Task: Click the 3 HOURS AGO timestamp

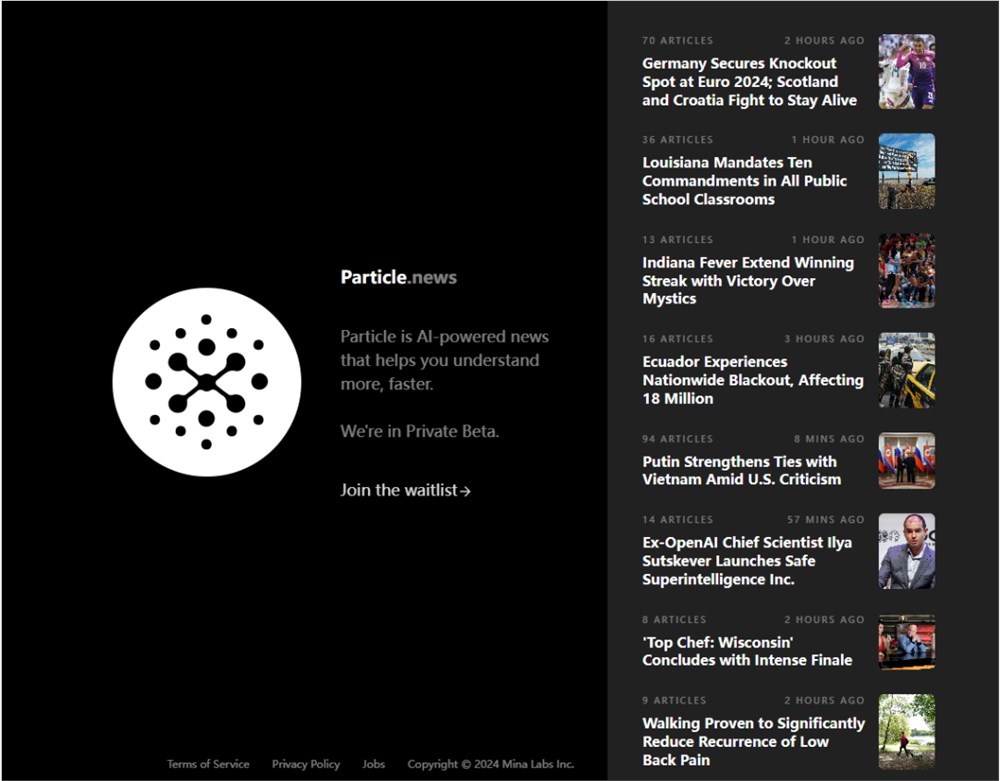Action: pyautogui.click(x=824, y=339)
